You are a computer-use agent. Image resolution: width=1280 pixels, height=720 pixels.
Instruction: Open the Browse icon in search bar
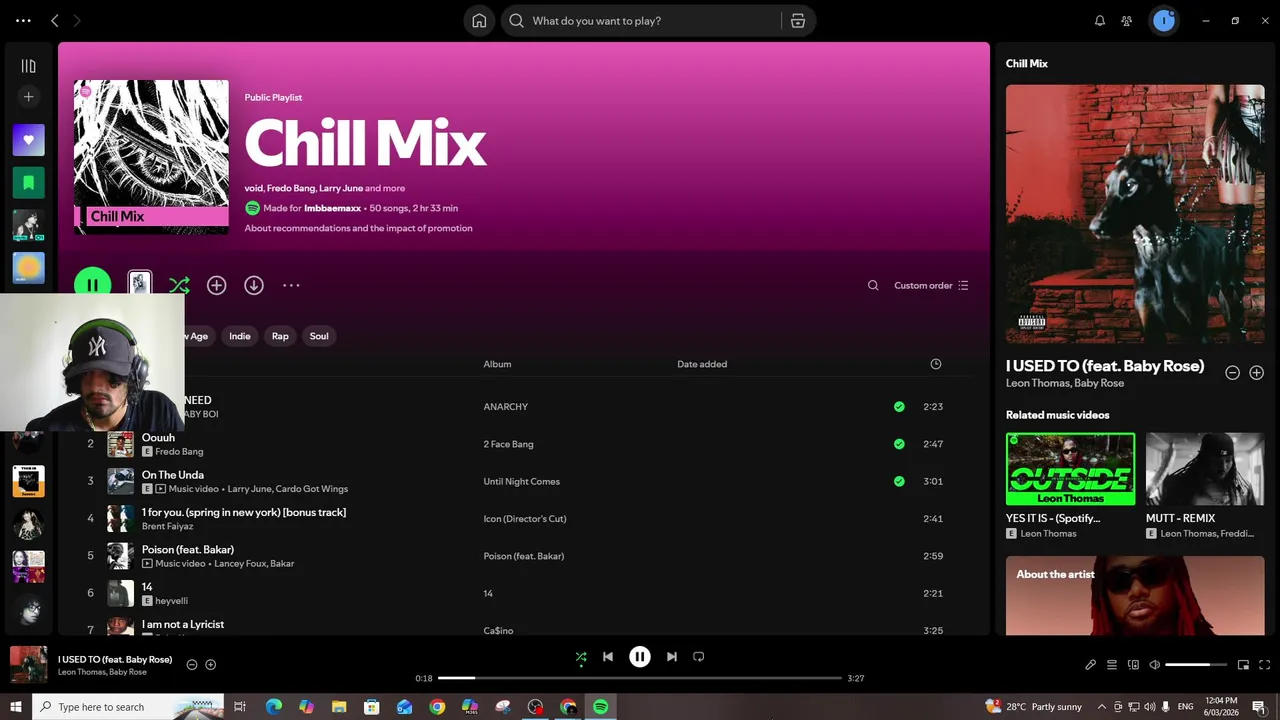(x=797, y=21)
